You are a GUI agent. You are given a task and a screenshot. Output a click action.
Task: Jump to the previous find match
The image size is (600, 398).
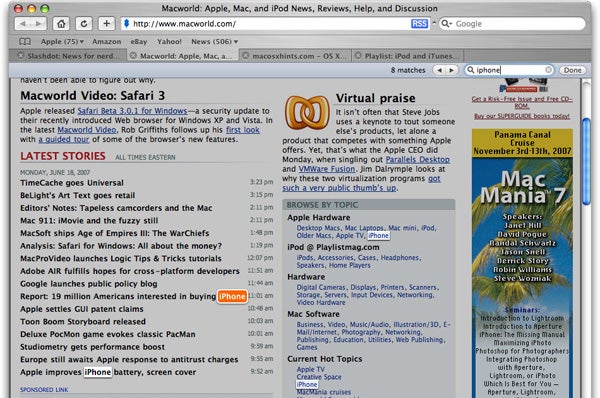click(x=439, y=70)
